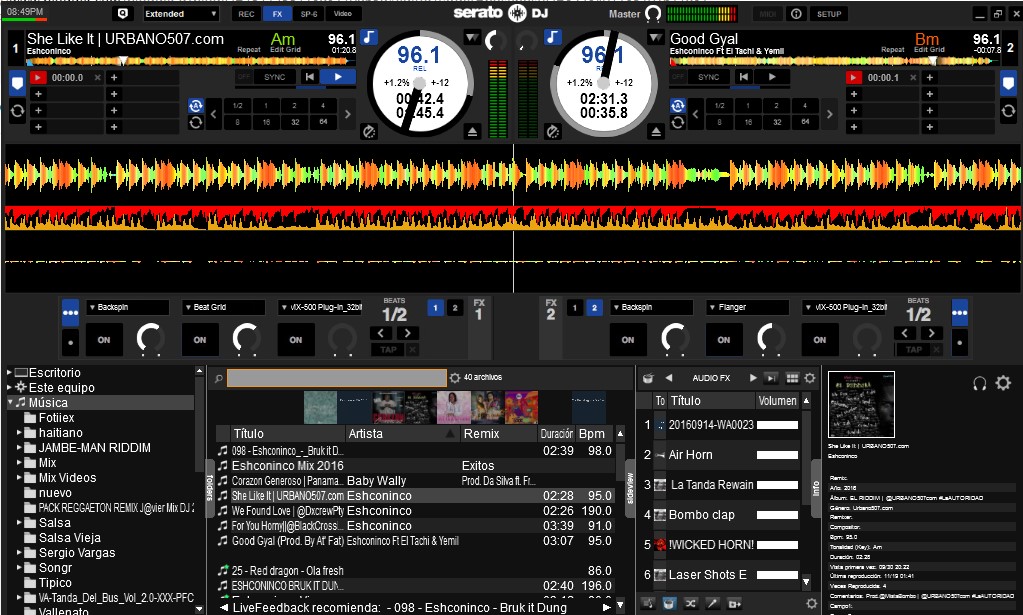Switch to the FX panel tab
Viewport: 1023px width, 615px height.
tap(277, 14)
